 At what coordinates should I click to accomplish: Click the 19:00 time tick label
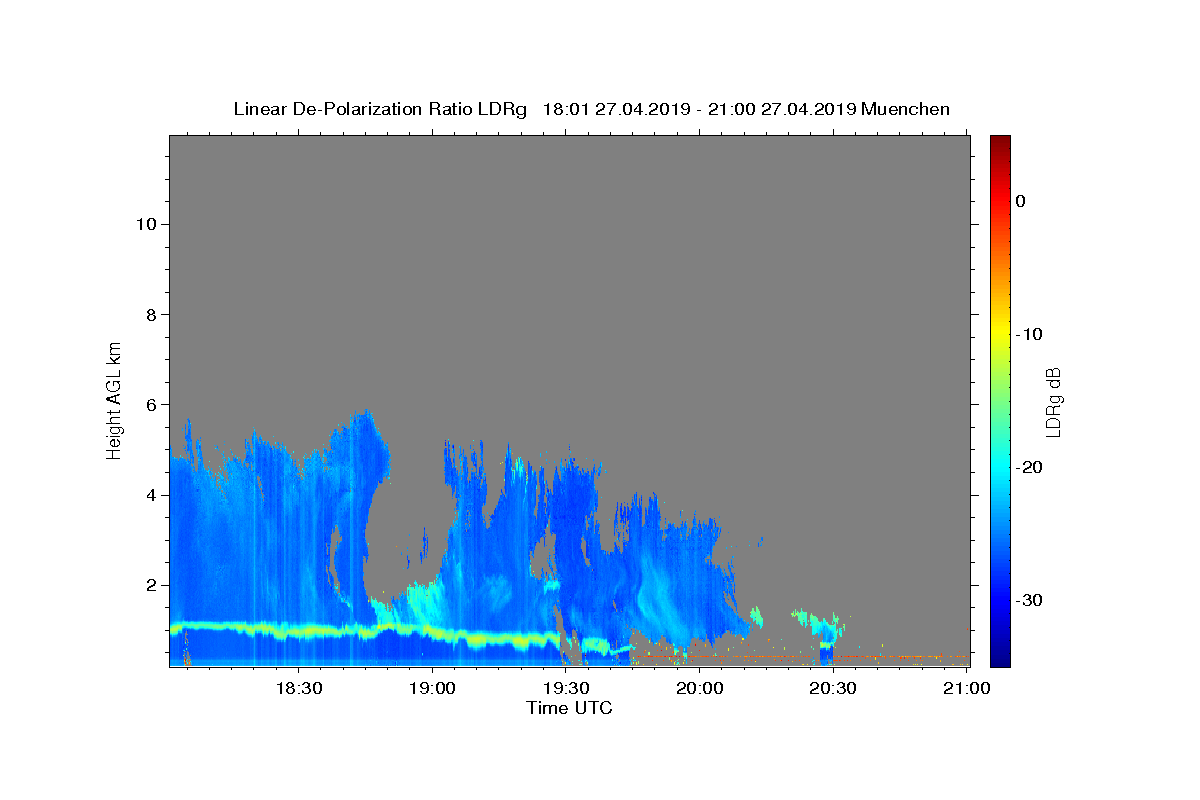point(432,688)
